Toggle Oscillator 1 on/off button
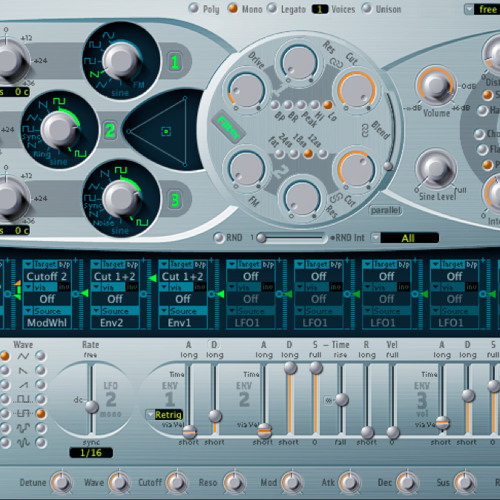Viewport: 500px width, 500px height. coord(175,62)
